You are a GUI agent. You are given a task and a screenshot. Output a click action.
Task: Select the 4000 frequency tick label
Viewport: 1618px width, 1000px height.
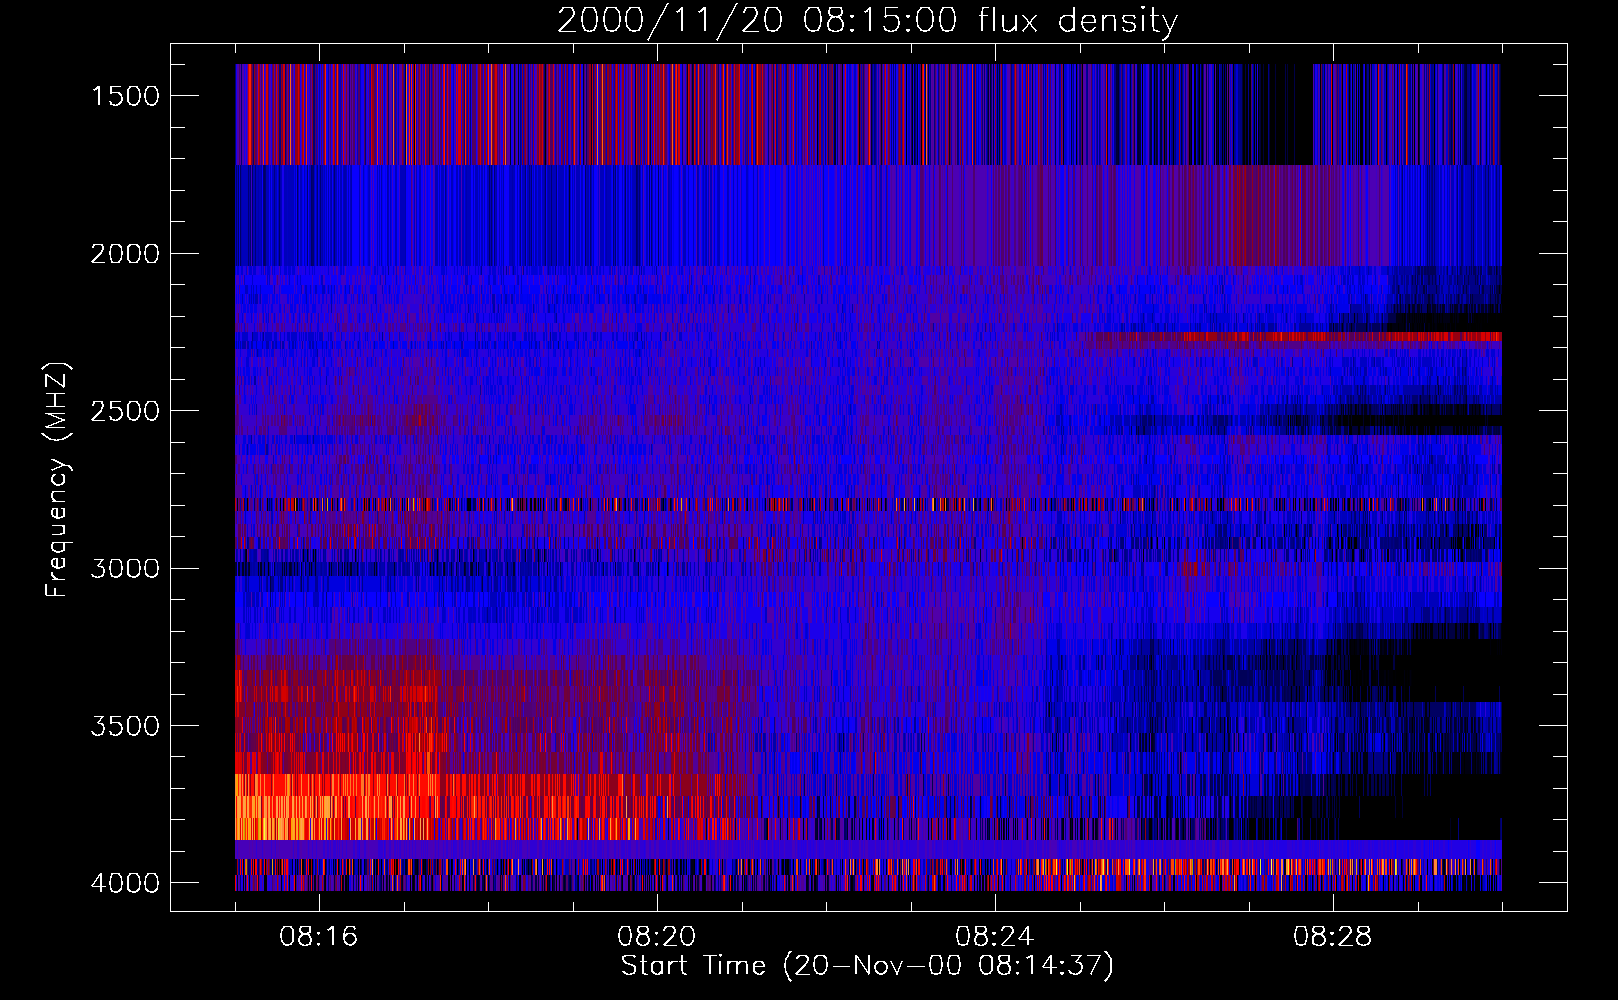pos(125,883)
